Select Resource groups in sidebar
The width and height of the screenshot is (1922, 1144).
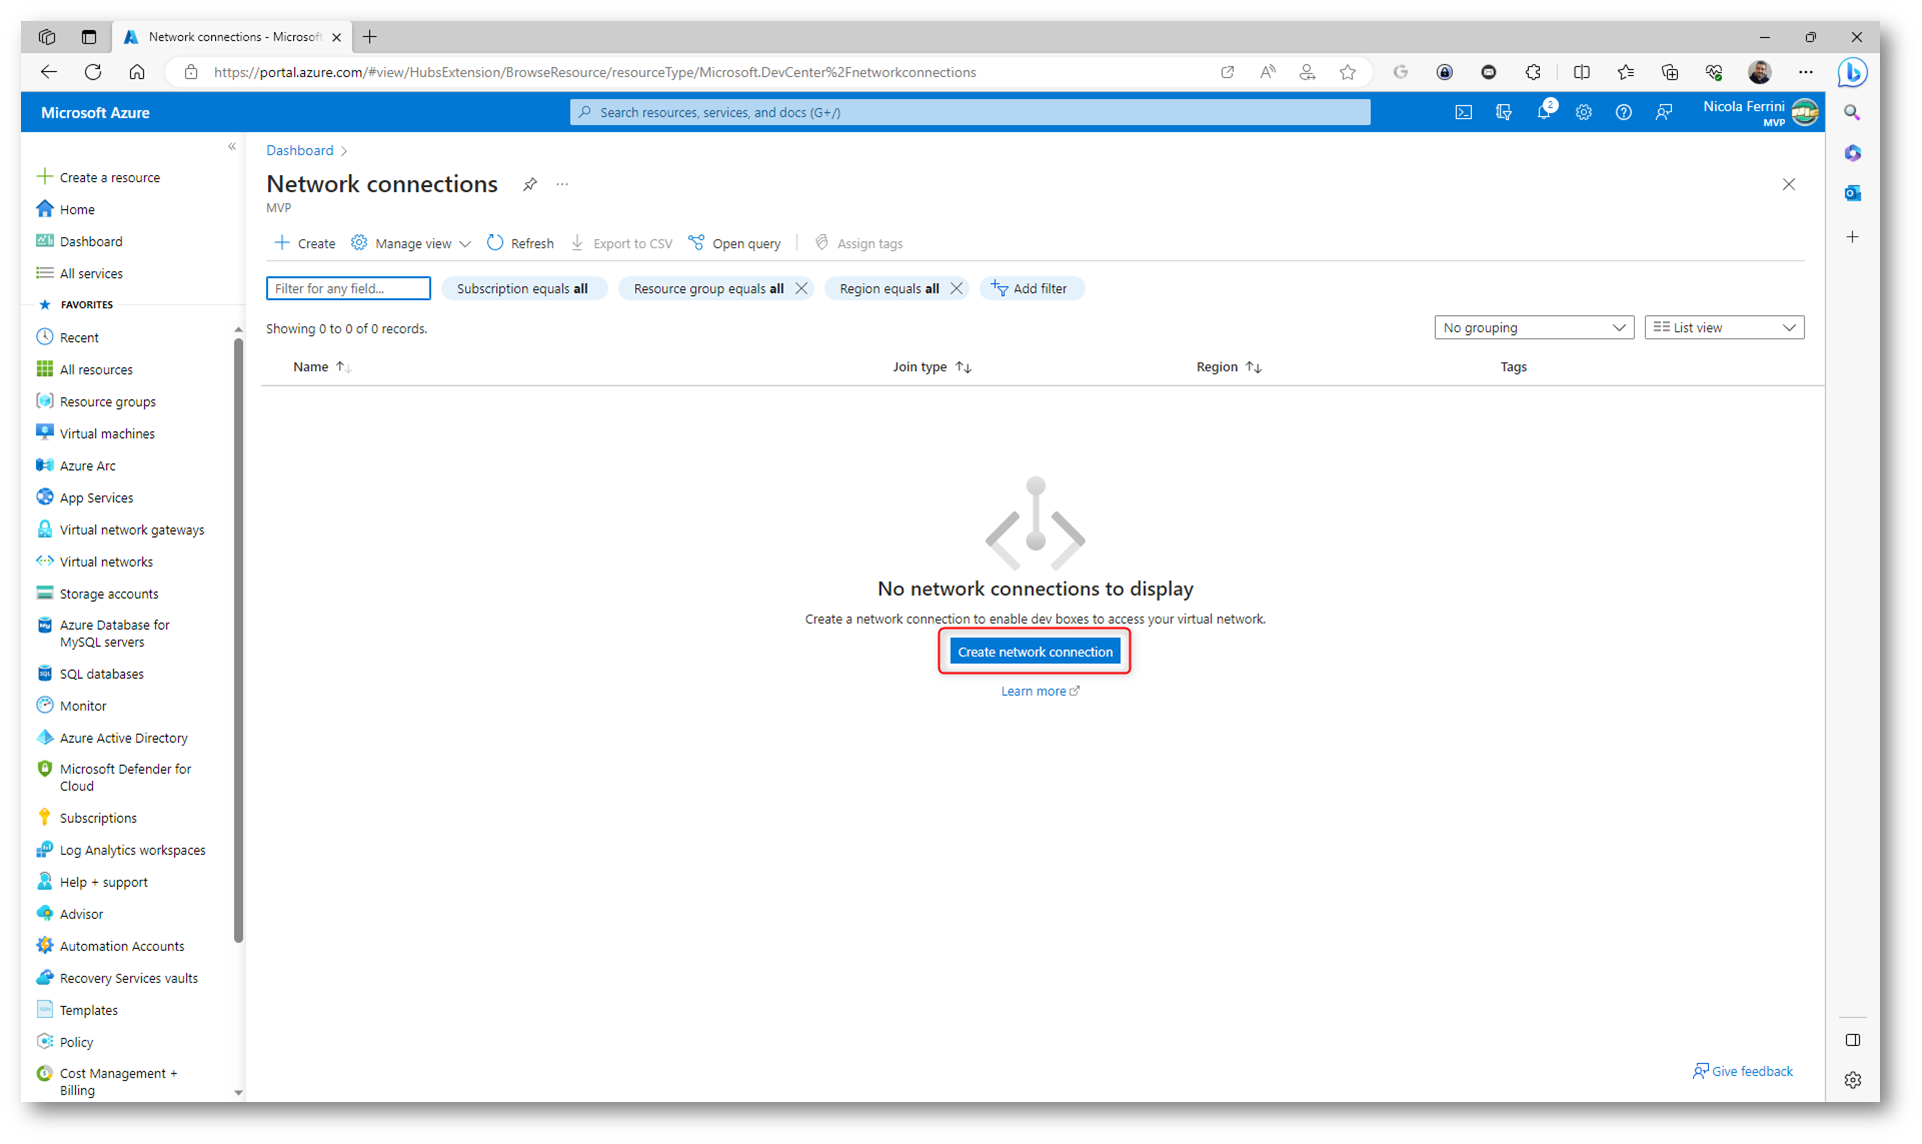click(107, 401)
